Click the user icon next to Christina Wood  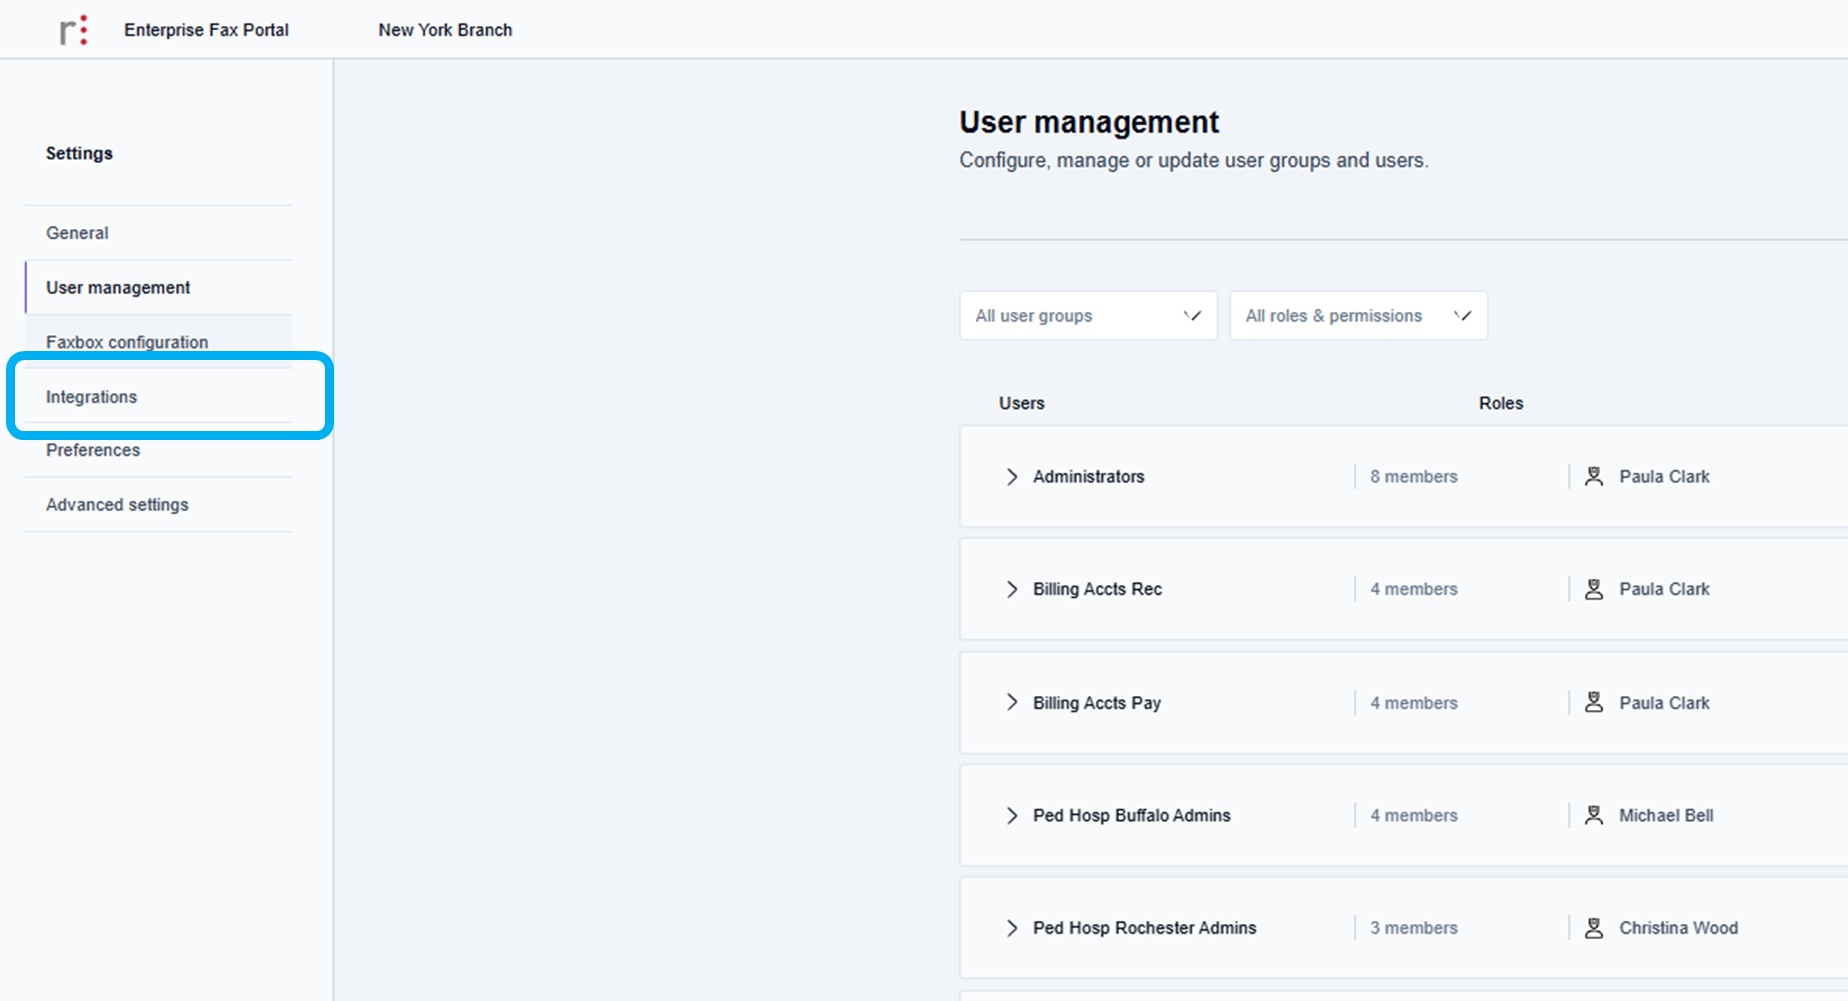1593,928
